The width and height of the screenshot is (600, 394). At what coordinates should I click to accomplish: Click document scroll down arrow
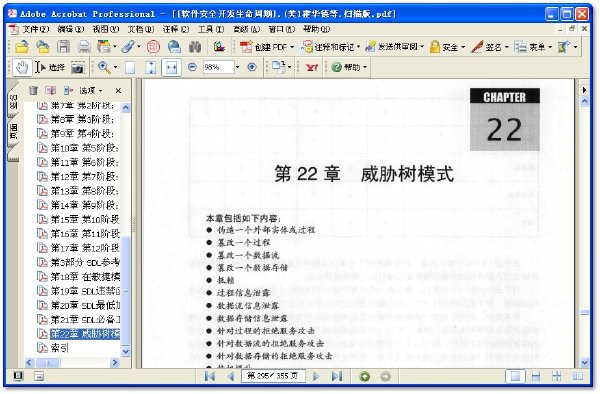[x=584, y=362]
